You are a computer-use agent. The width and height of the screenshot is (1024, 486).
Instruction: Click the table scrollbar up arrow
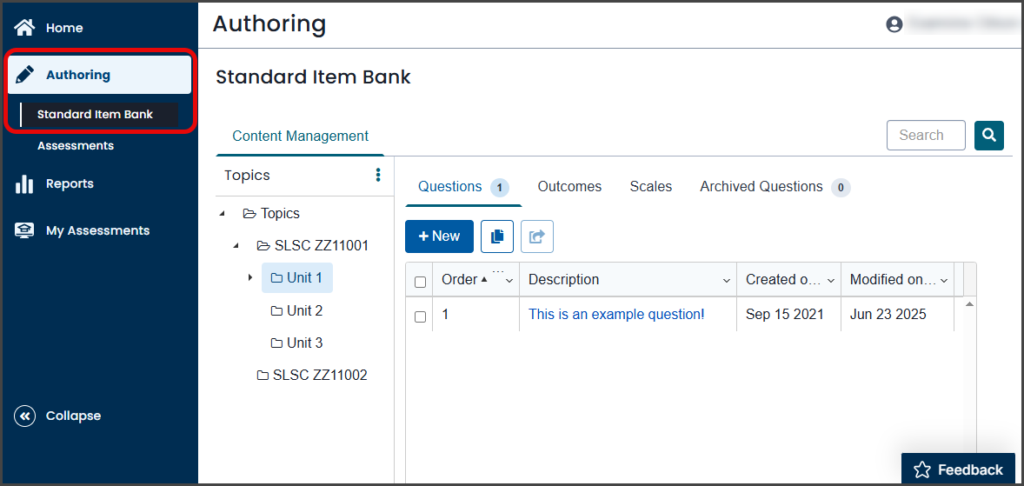(969, 304)
